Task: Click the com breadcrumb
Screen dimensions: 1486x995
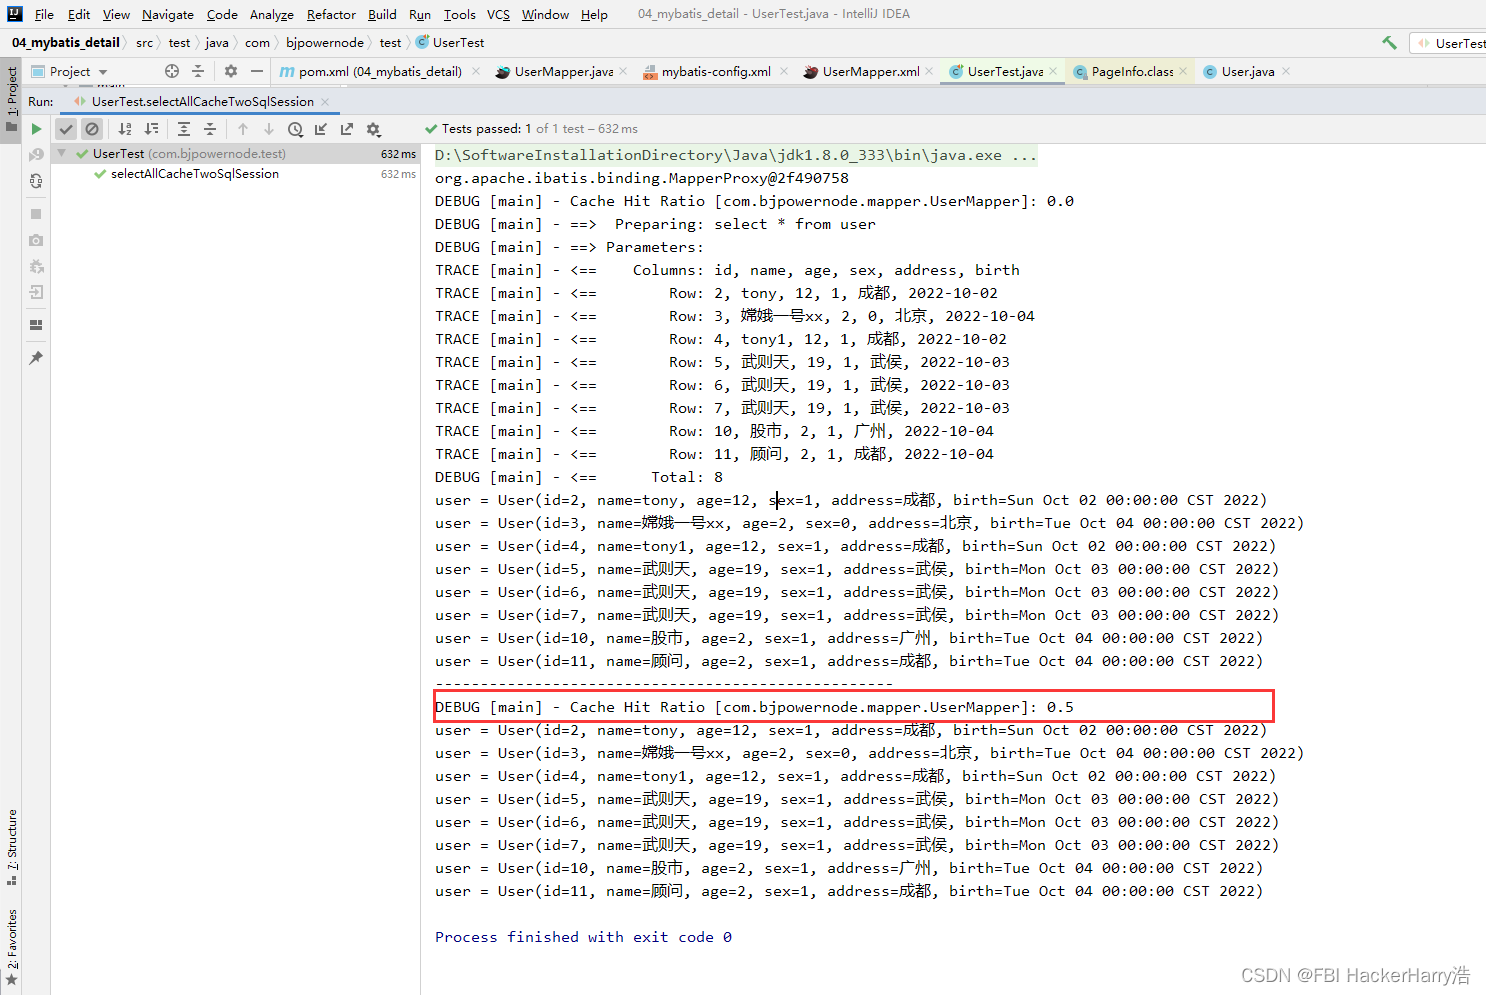Action: coord(257,42)
